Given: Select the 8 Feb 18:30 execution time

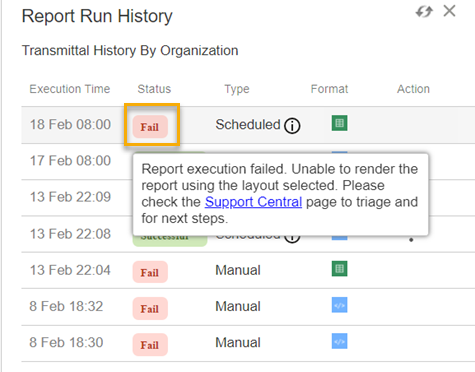Looking at the screenshot, I should pyautogui.click(x=66, y=343).
